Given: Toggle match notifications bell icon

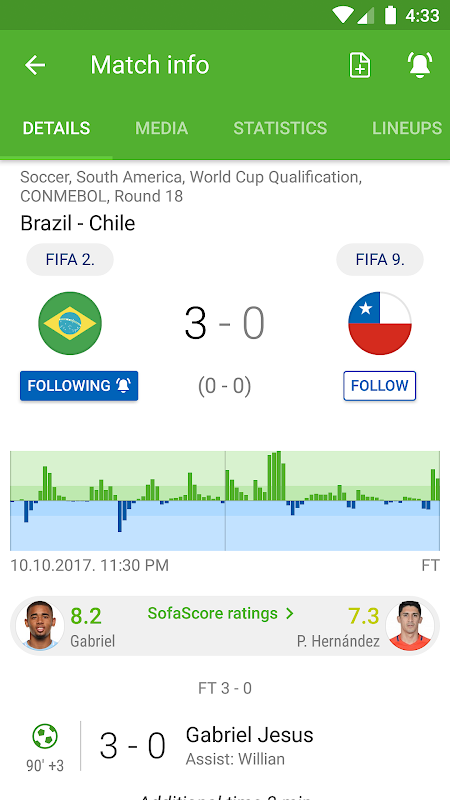Looking at the screenshot, I should [x=419, y=65].
